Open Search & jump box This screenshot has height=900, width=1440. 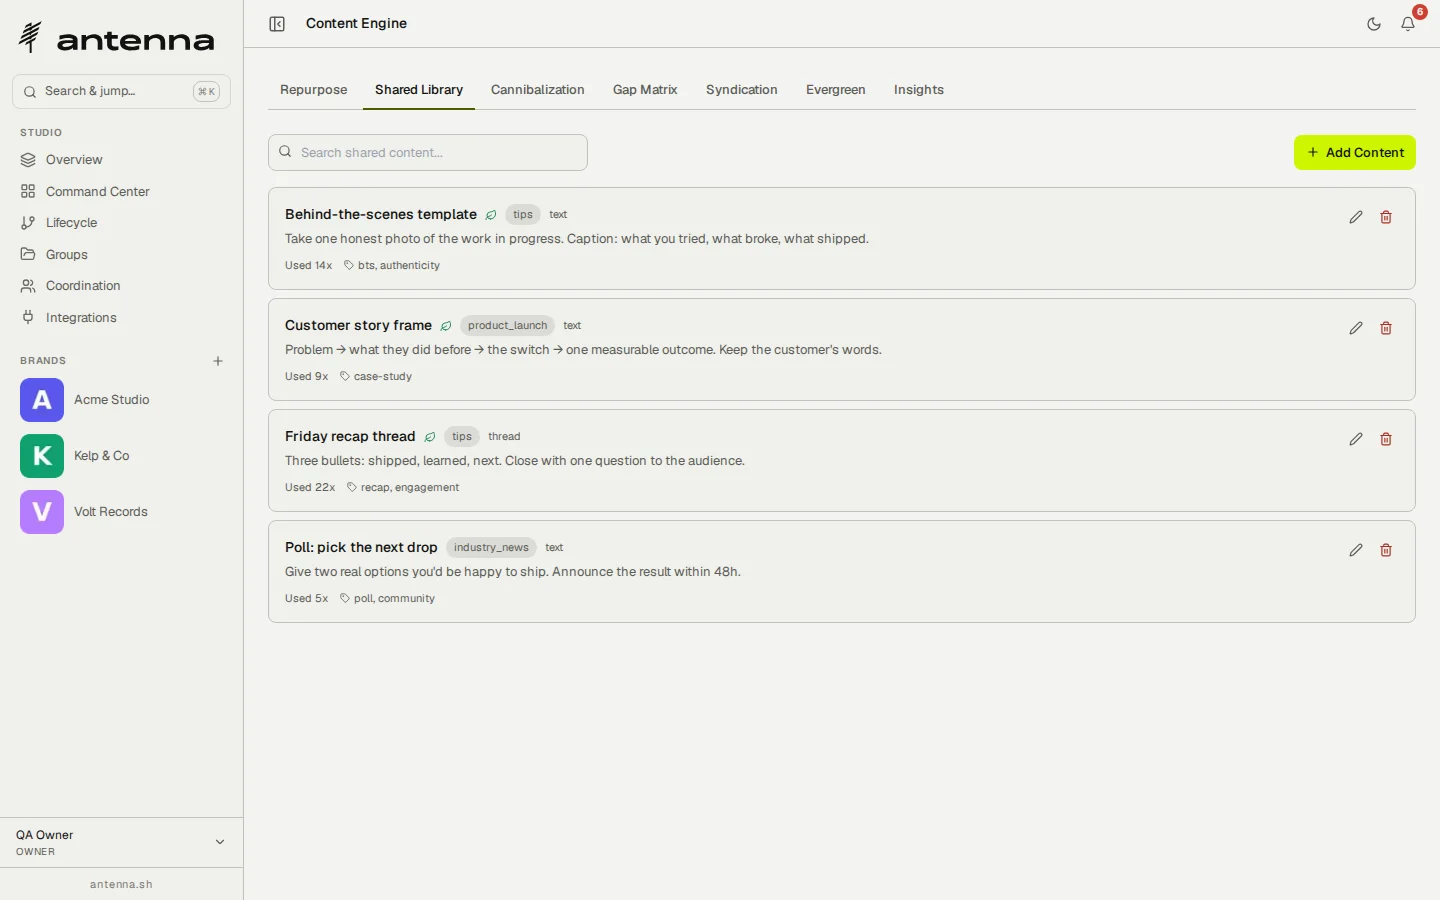click(x=121, y=91)
